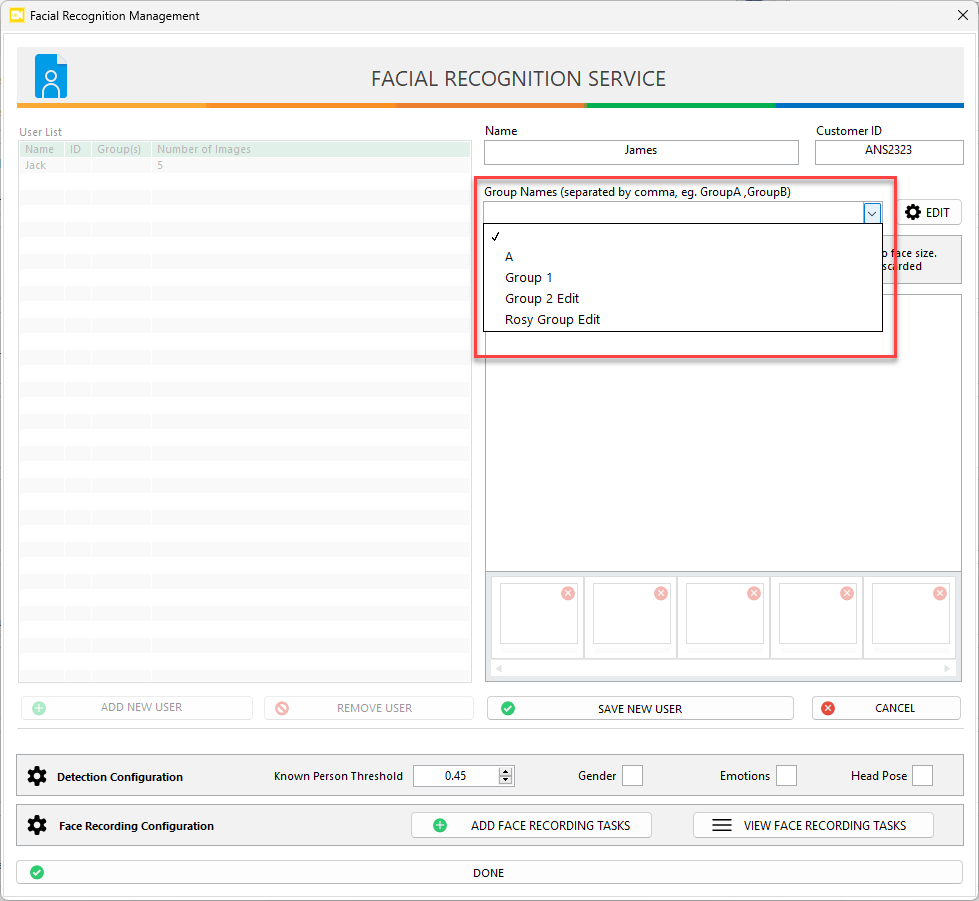Choose "Rosy Group Edit" group option
979x901 pixels.
click(x=552, y=320)
